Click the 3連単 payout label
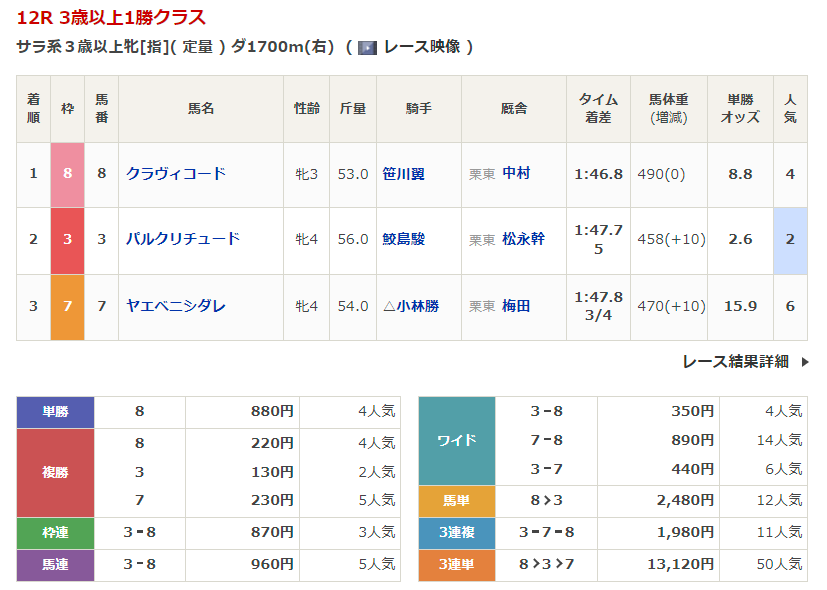Viewport: 827px width, 590px height. pyautogui.click(x=456, y=566)
